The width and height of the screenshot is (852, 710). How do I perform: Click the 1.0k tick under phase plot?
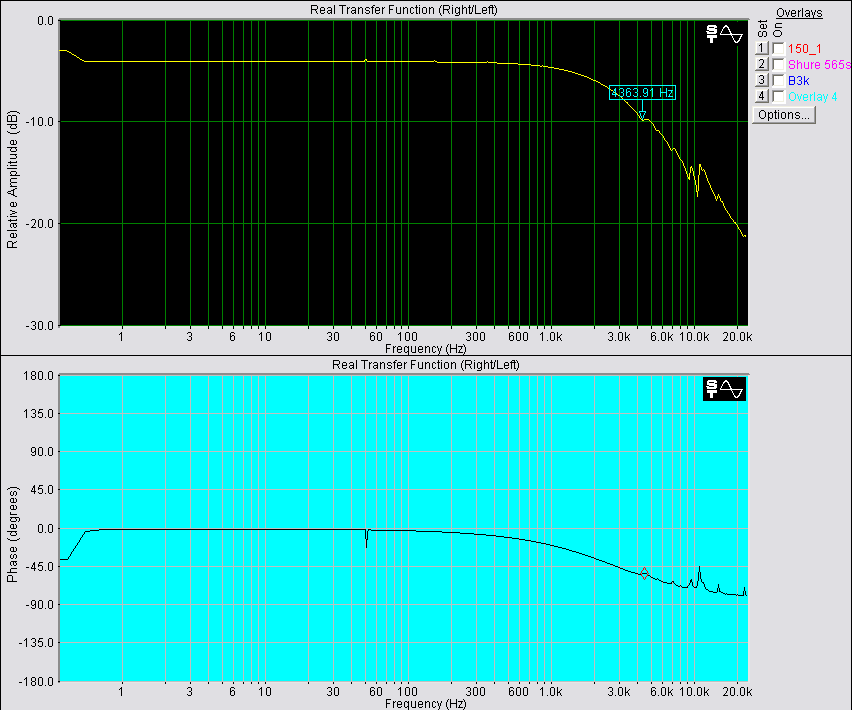(550, 692)
